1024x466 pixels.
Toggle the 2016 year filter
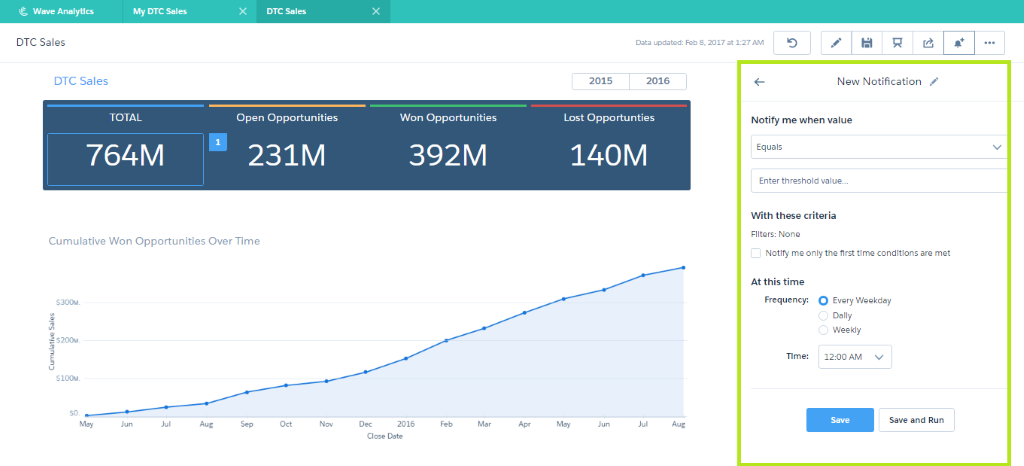658,82
